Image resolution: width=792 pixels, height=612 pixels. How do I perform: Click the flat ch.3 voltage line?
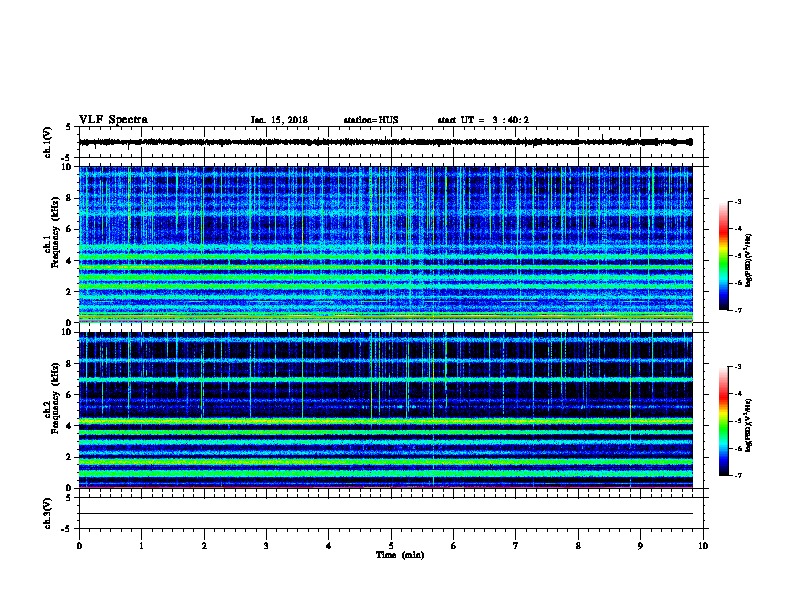coord(386,514)
